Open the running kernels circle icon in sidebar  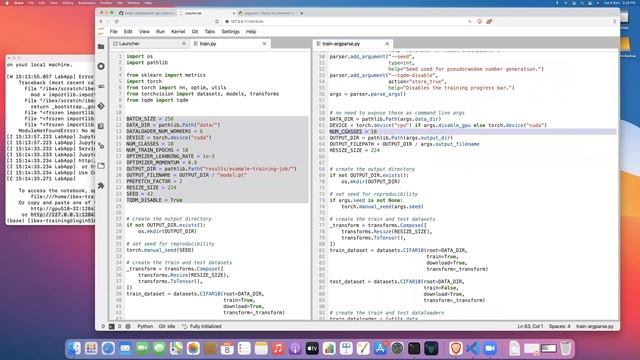101,66
